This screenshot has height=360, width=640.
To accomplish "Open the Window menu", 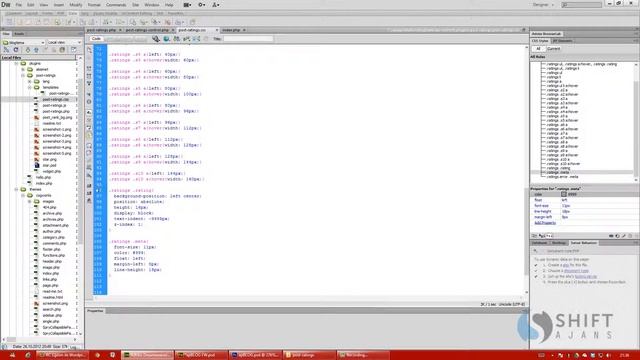I will point(152,5).
